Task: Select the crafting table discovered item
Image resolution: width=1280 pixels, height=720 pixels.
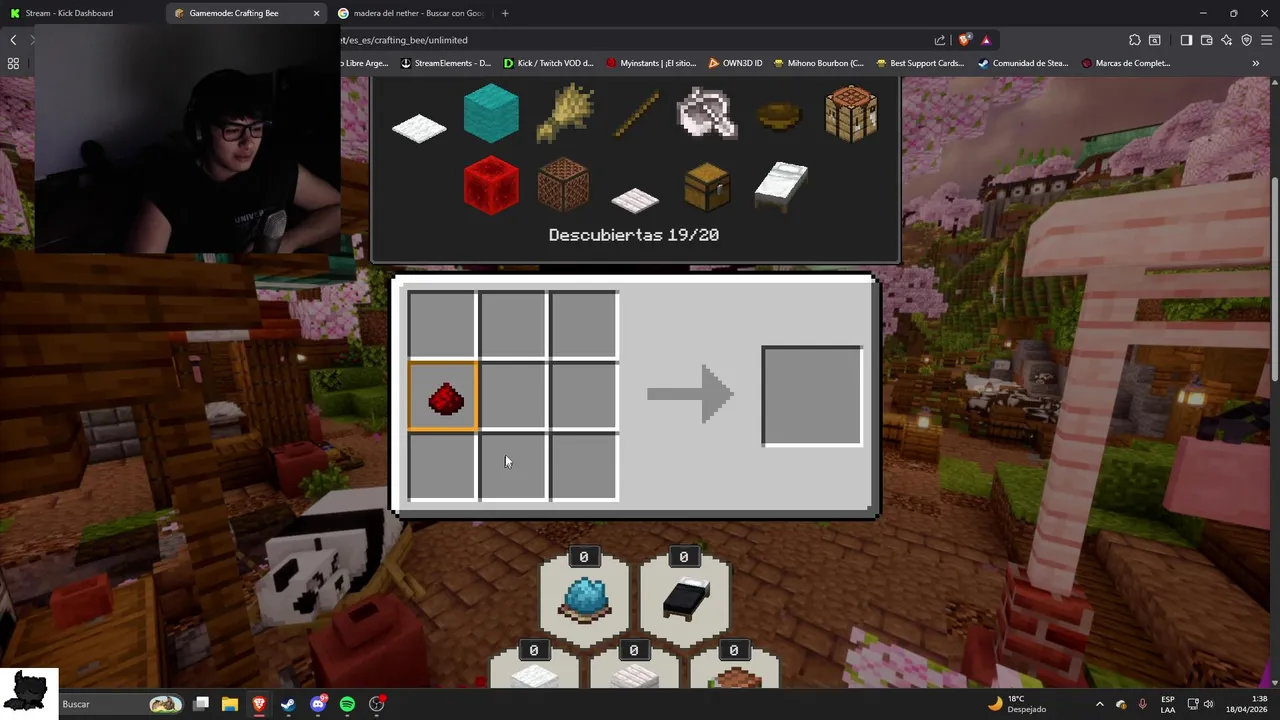Action: coord(851,113)
